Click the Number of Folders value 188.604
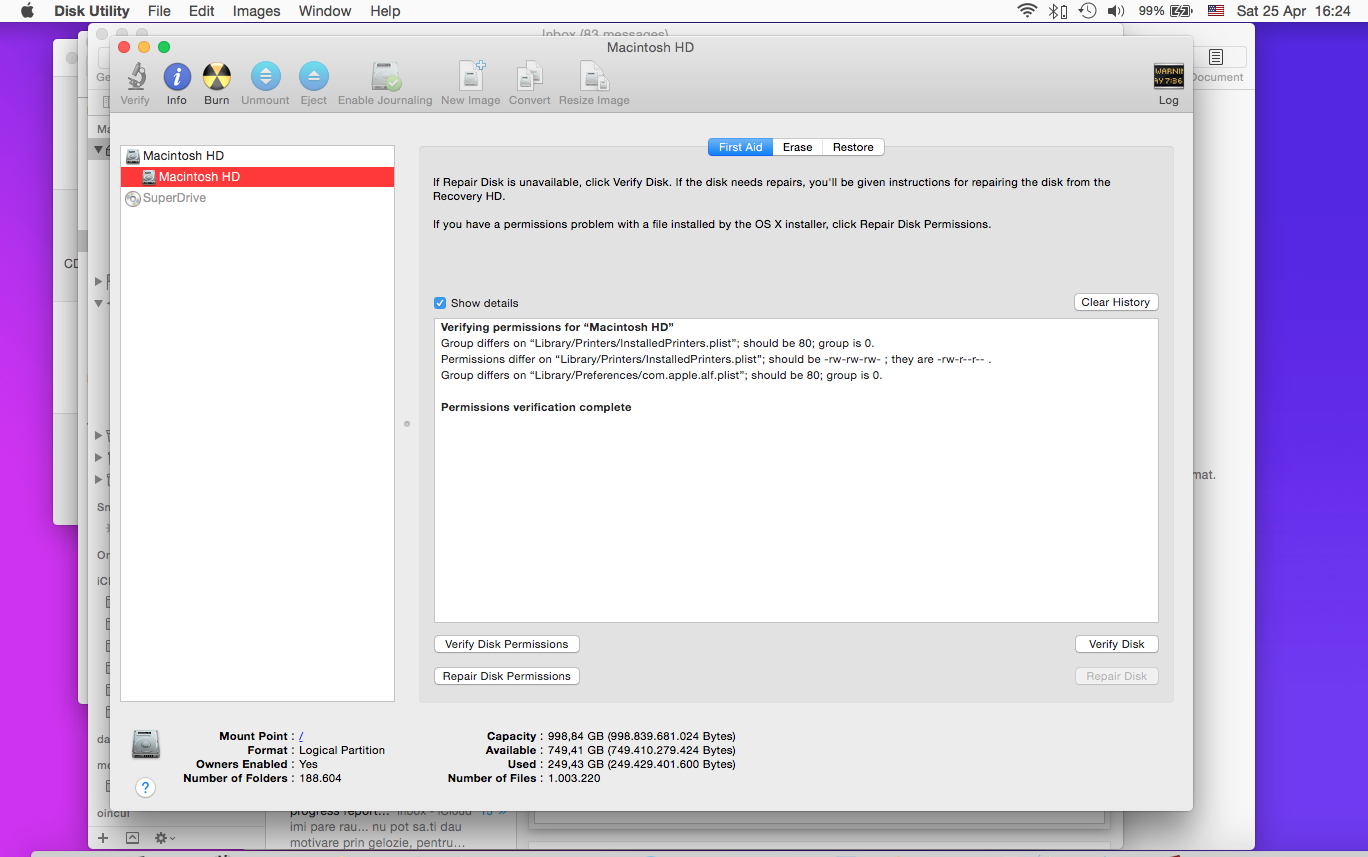The height and width of the screenshot is (857, 1368). pyautogui.click(x=320, y=778)
